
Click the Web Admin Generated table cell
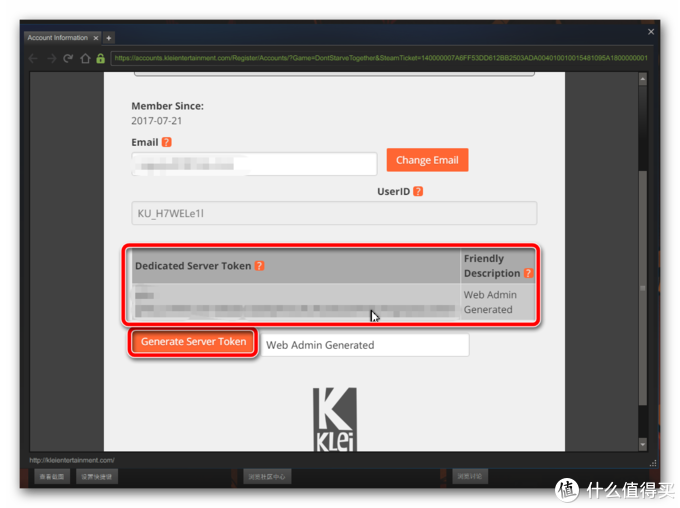tap(497, 302)
